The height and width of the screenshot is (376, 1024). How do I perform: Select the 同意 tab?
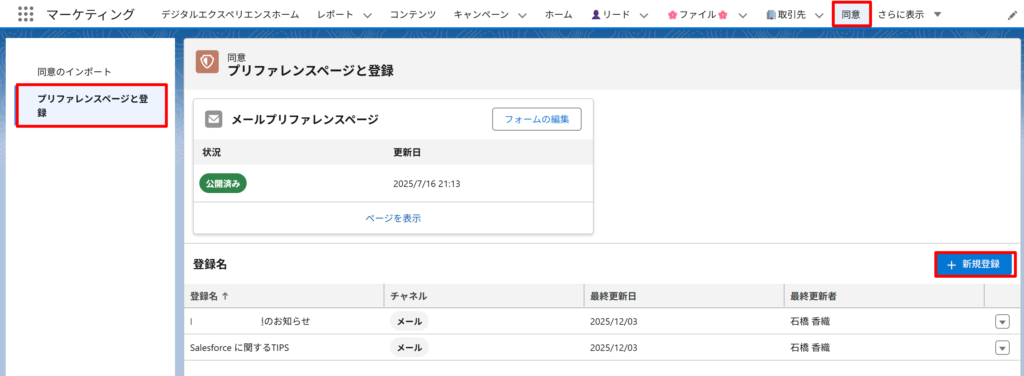[x=851, y=14]
